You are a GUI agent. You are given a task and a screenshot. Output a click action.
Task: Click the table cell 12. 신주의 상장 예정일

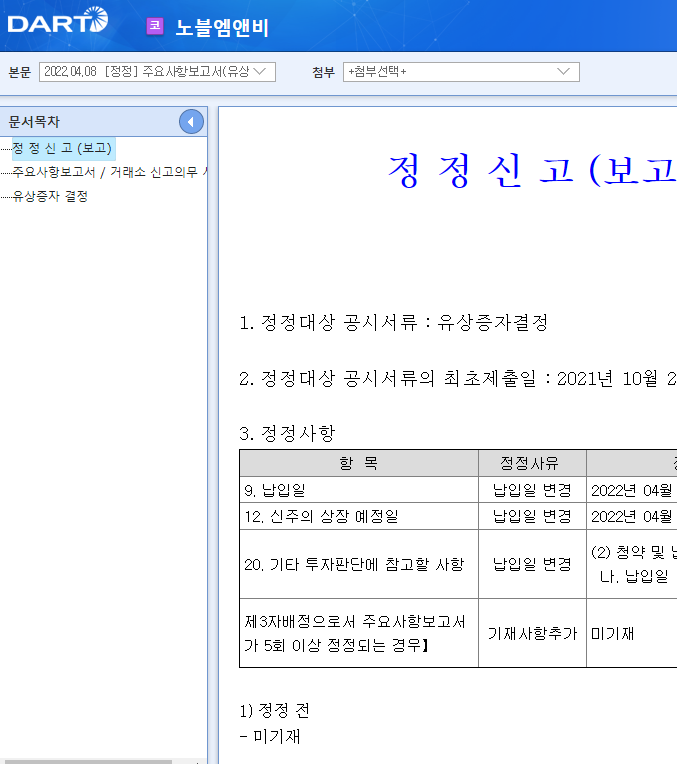pos(359,516)
